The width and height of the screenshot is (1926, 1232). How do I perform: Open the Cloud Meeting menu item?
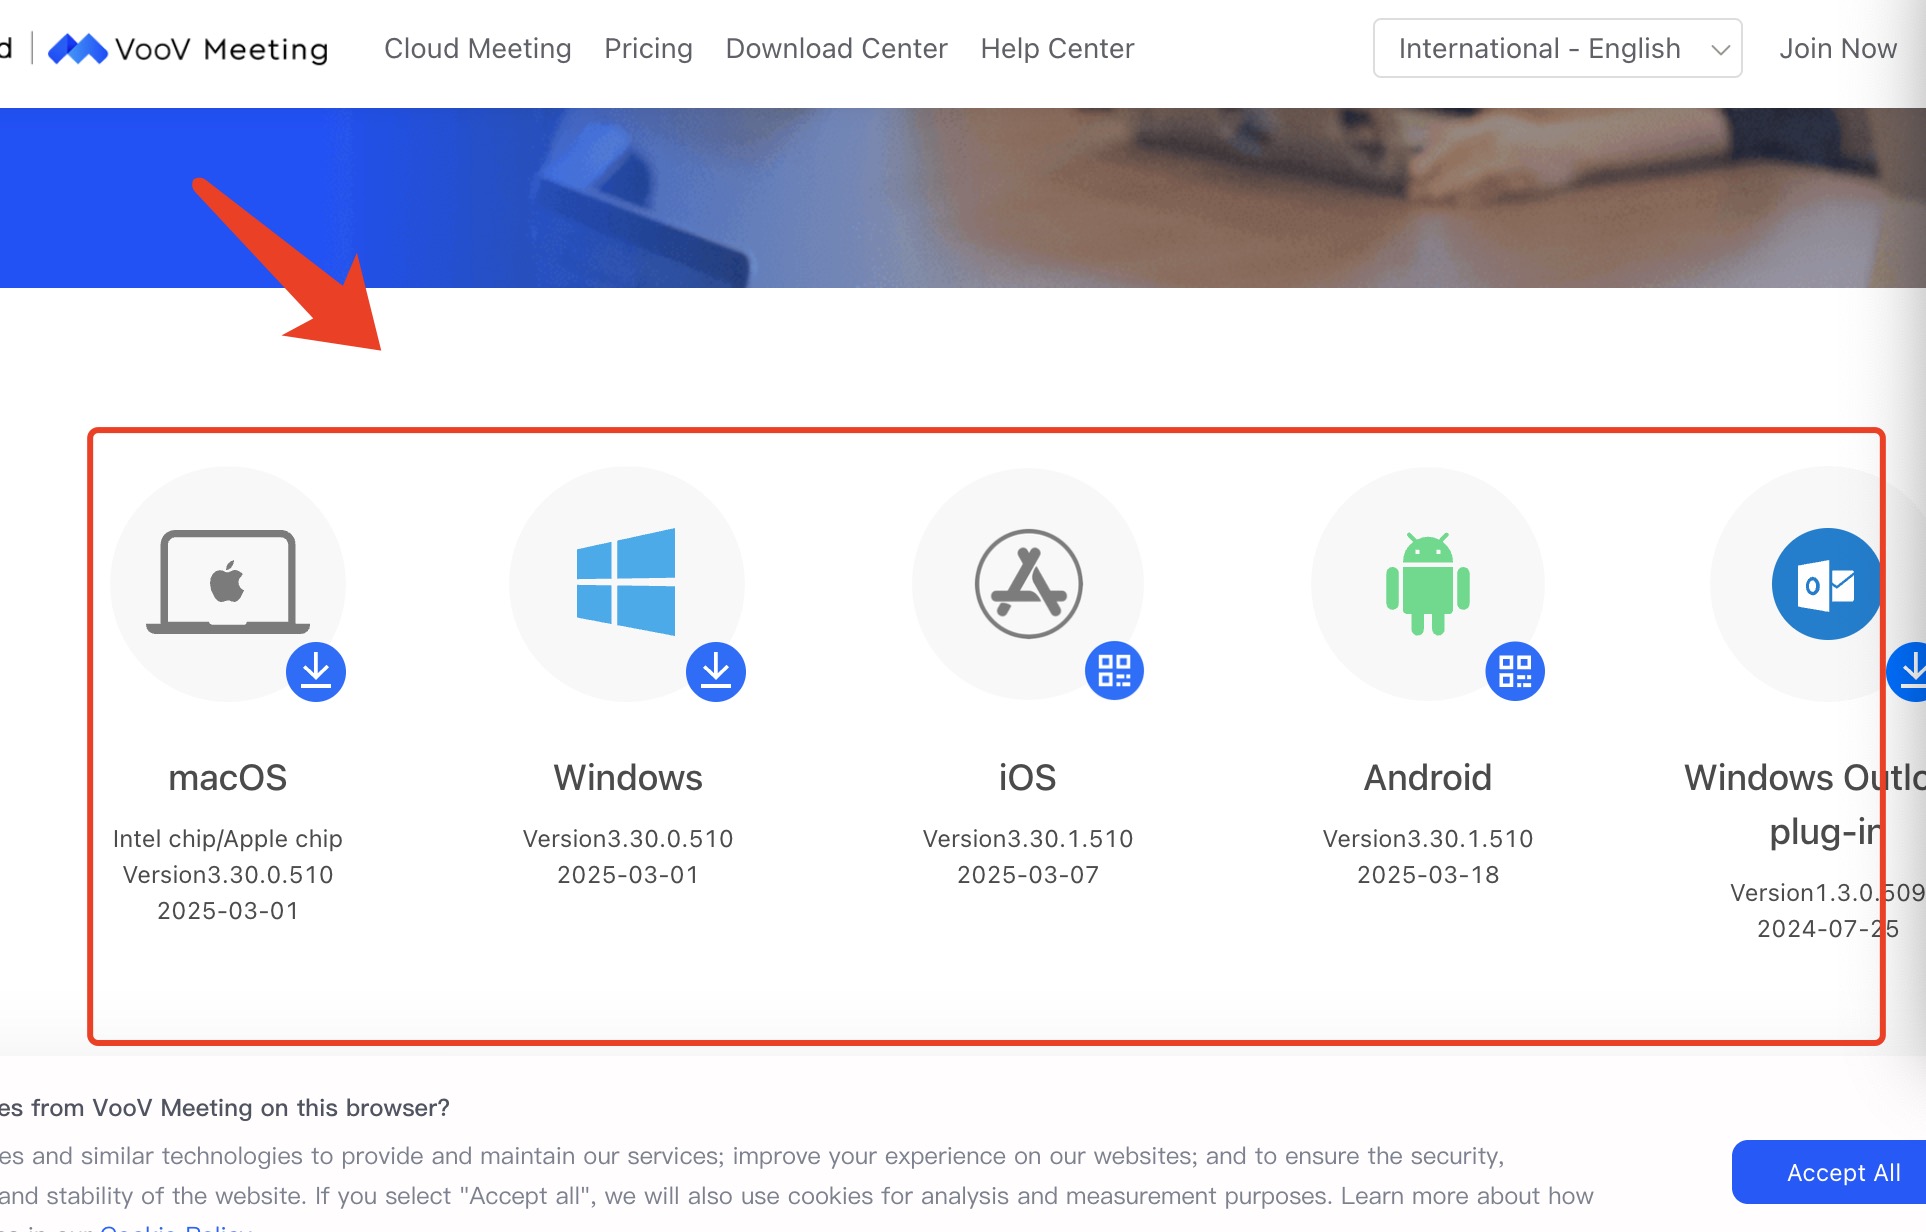[478, 49]
